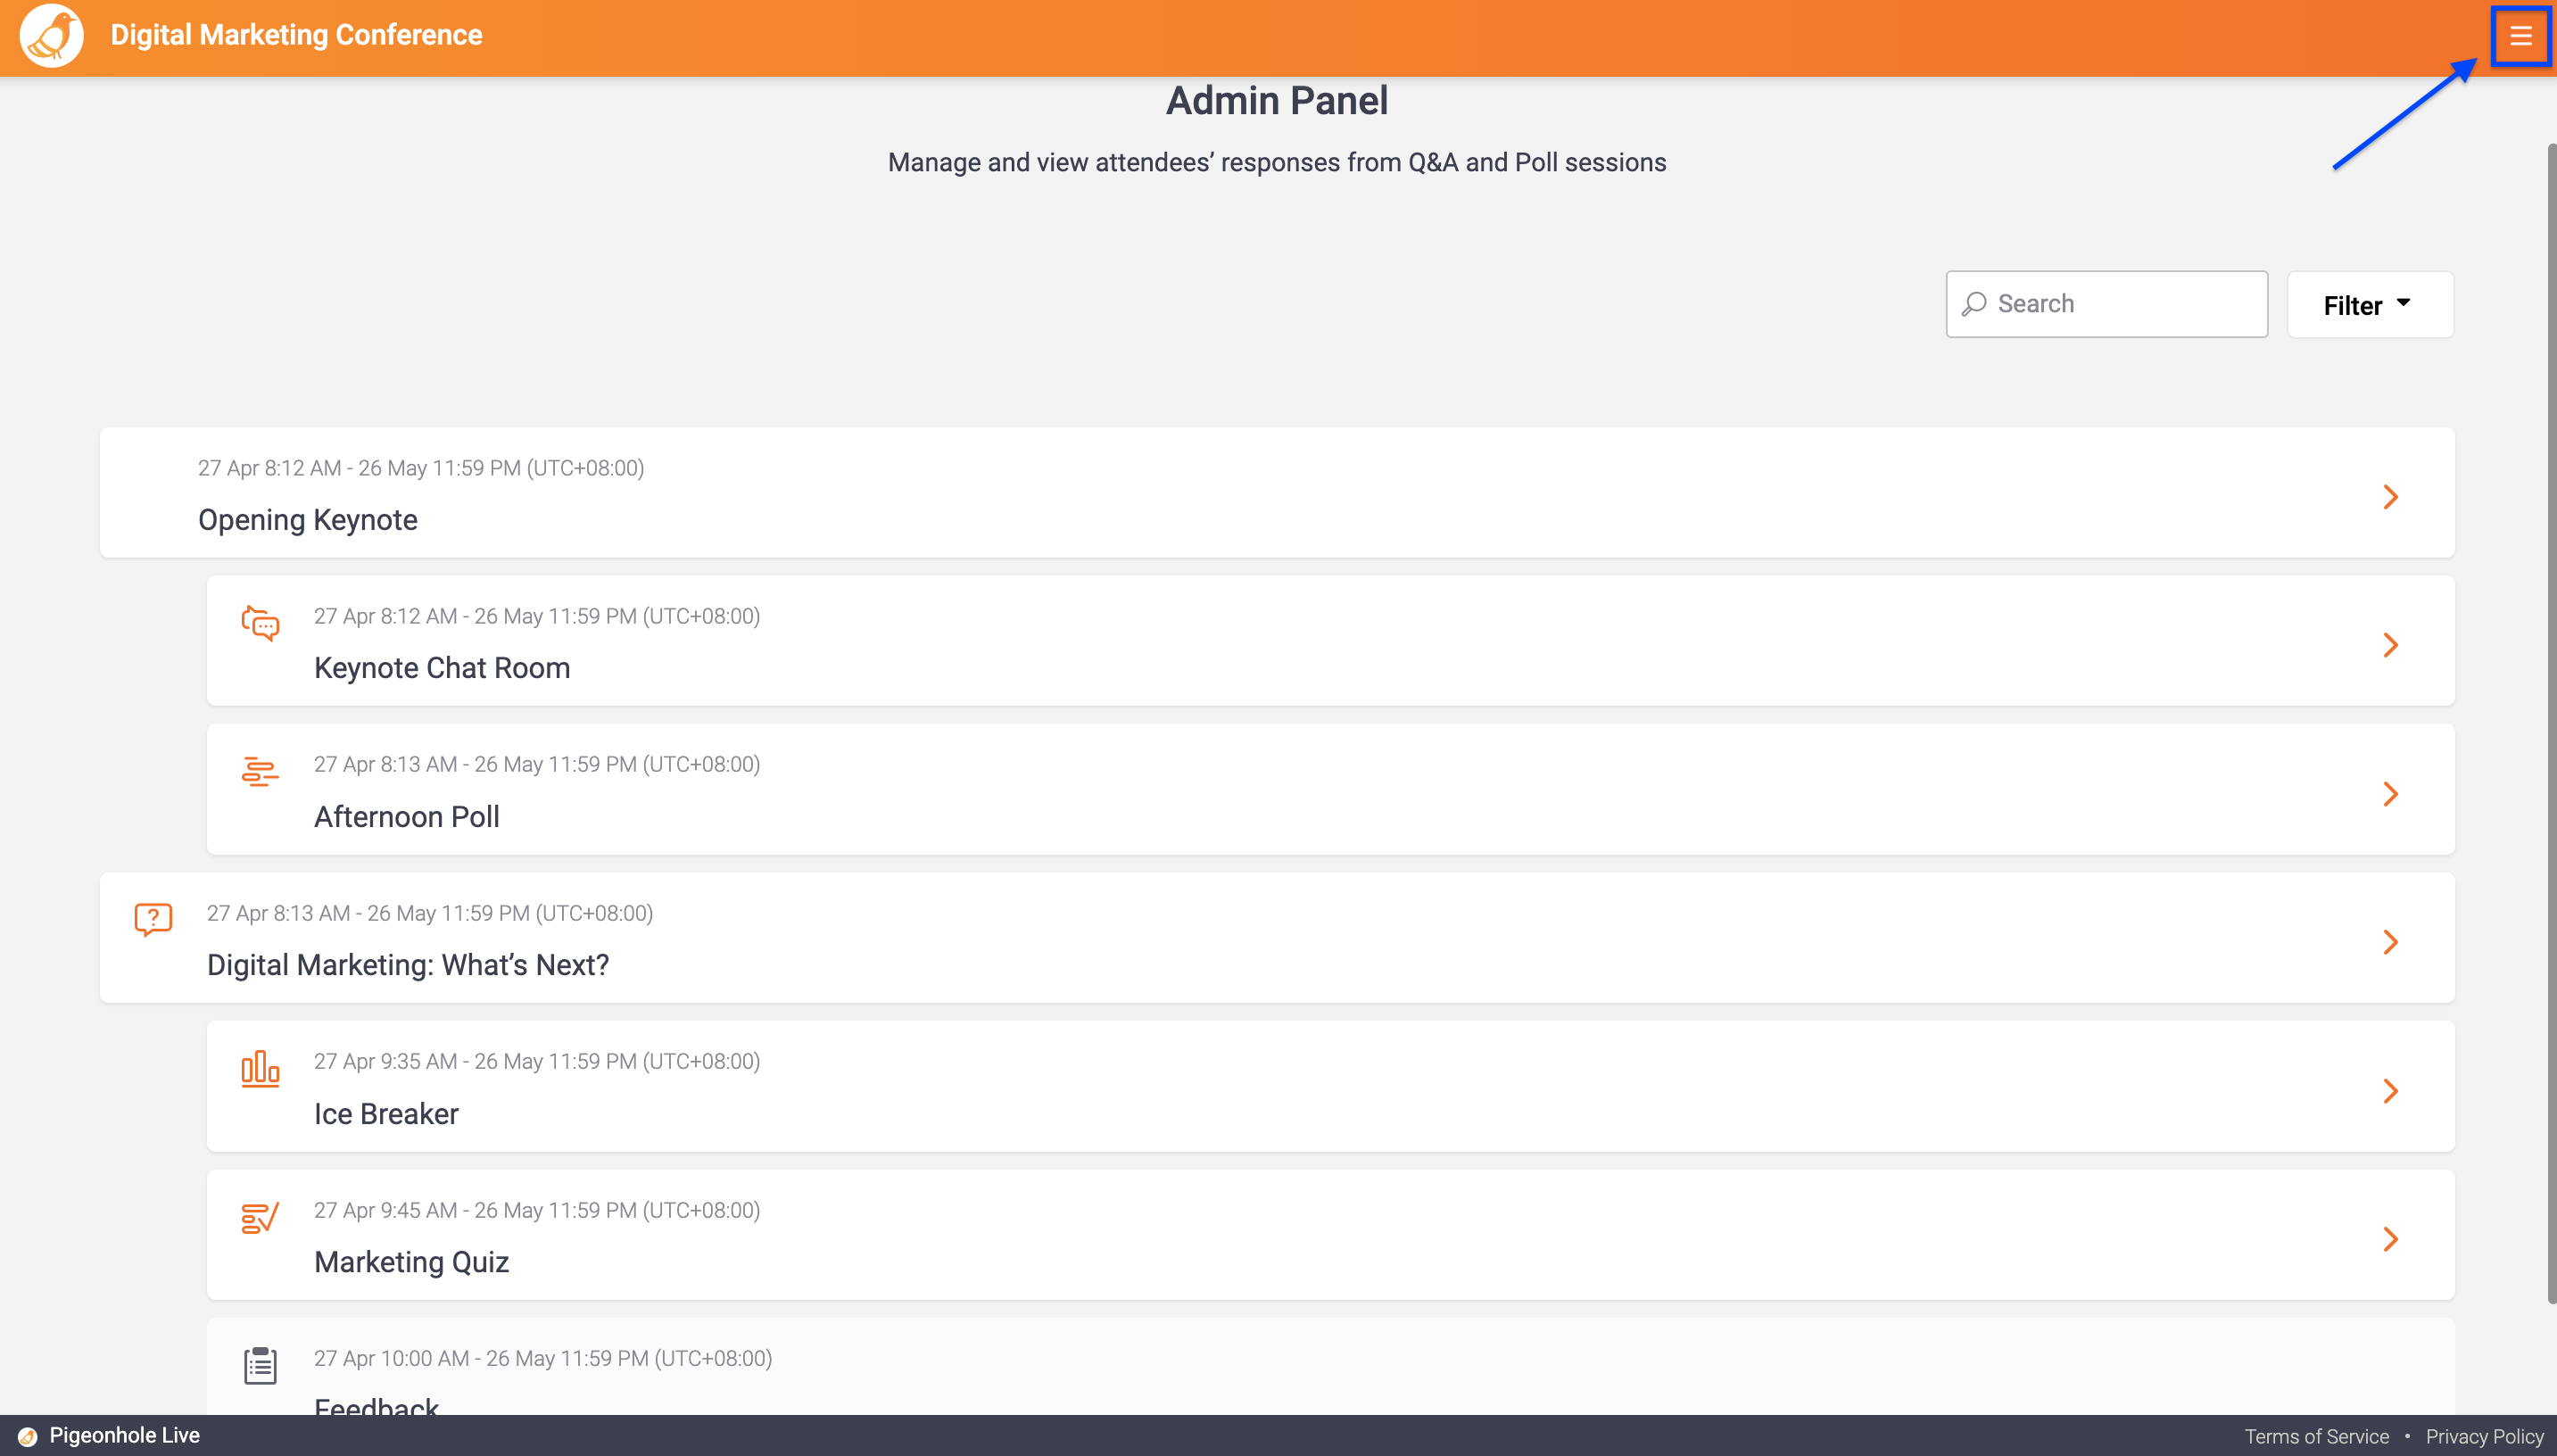Click the Q&A icon beside Digital Marketing: What's Next?
This screenshot has height=1456, width=2557.
click(151, 919)
